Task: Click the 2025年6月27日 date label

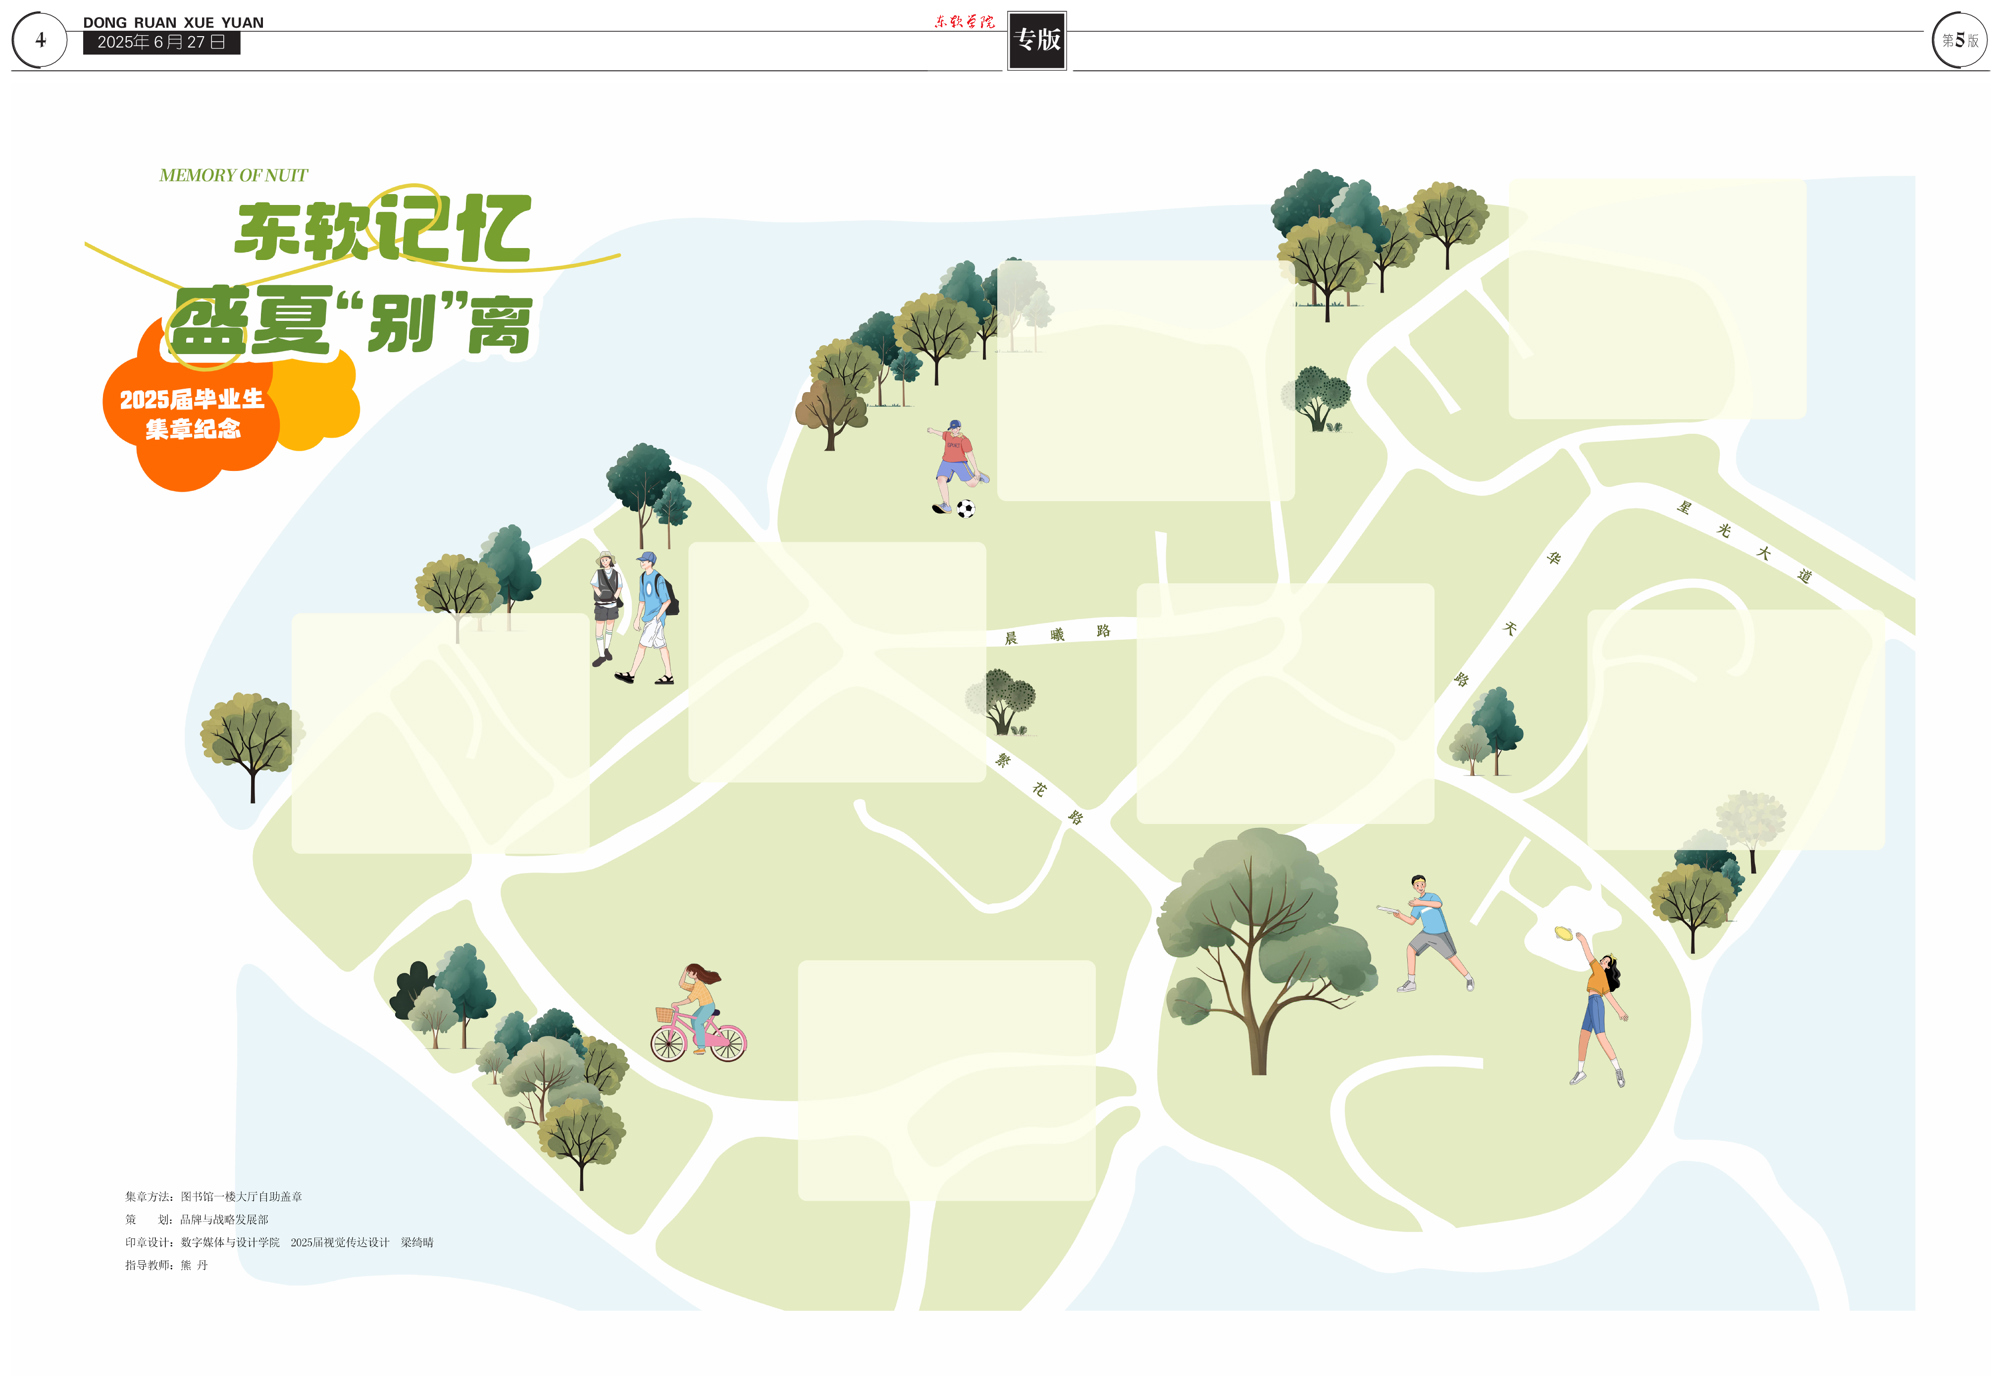Action: (161, 43)
